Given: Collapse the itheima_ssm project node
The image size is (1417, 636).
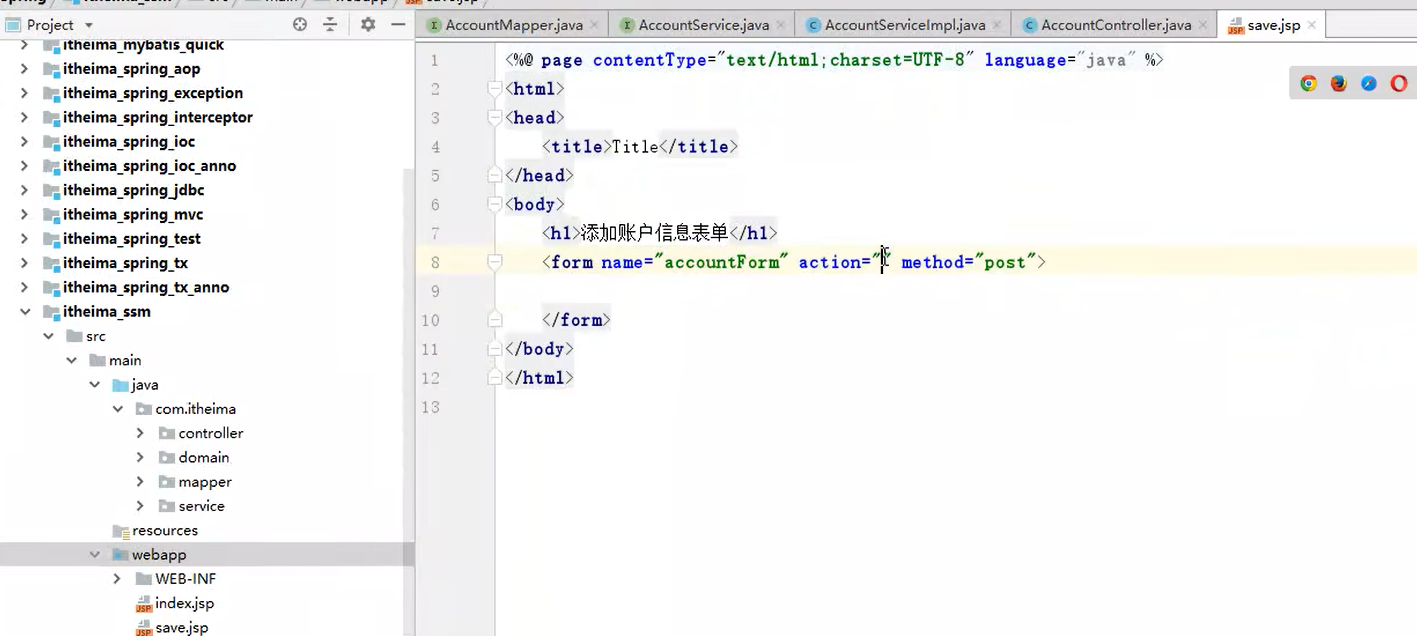Looking at the screenshot, I should click(x=25, y=311).
